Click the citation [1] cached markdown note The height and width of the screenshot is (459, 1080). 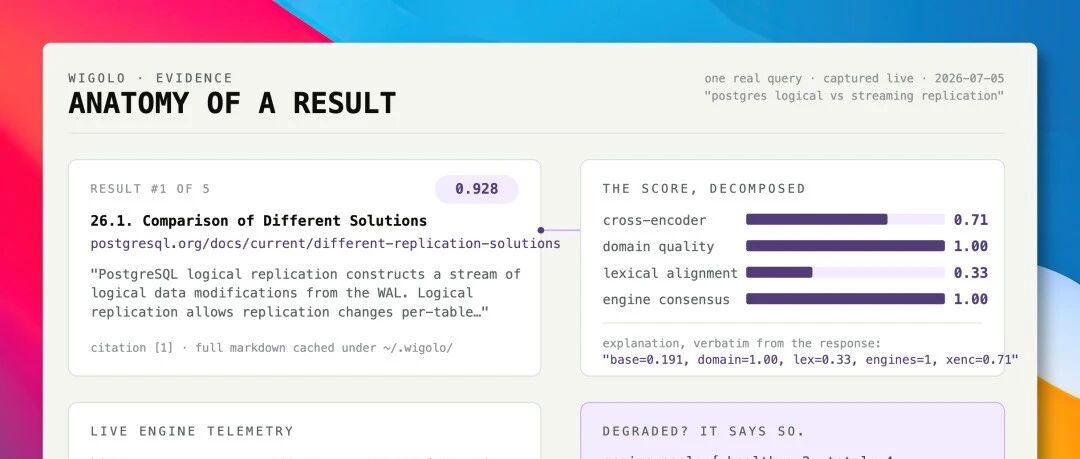click(271, 347)
